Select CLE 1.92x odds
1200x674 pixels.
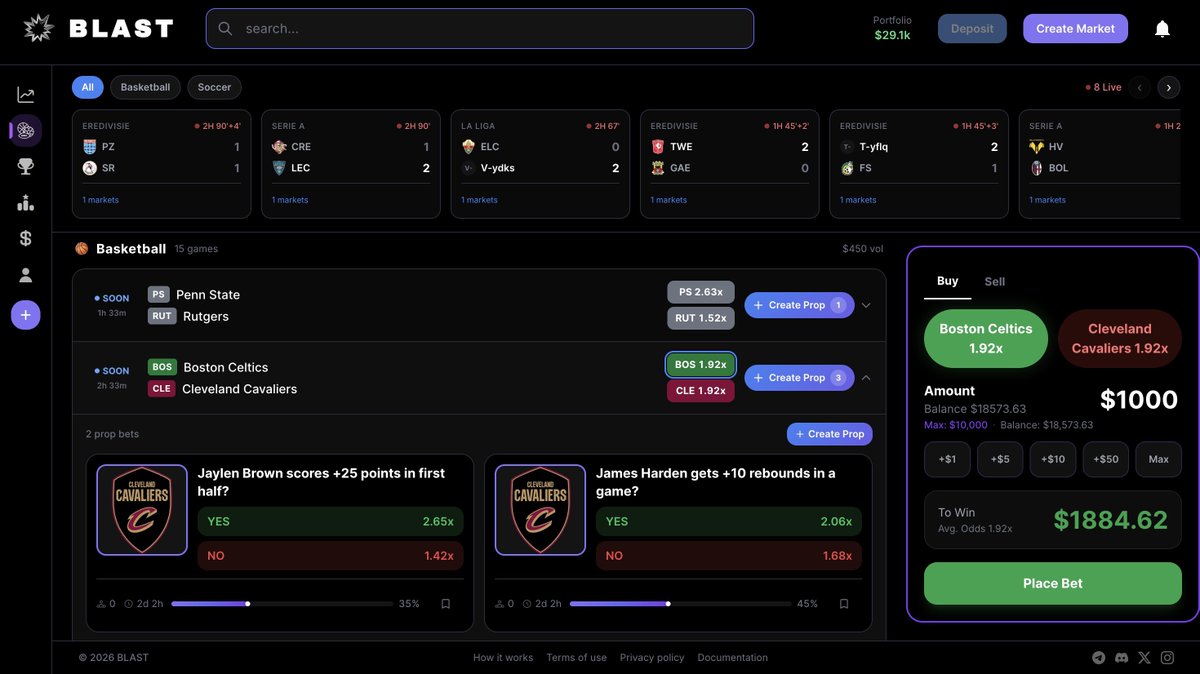(x=701, y=391)
